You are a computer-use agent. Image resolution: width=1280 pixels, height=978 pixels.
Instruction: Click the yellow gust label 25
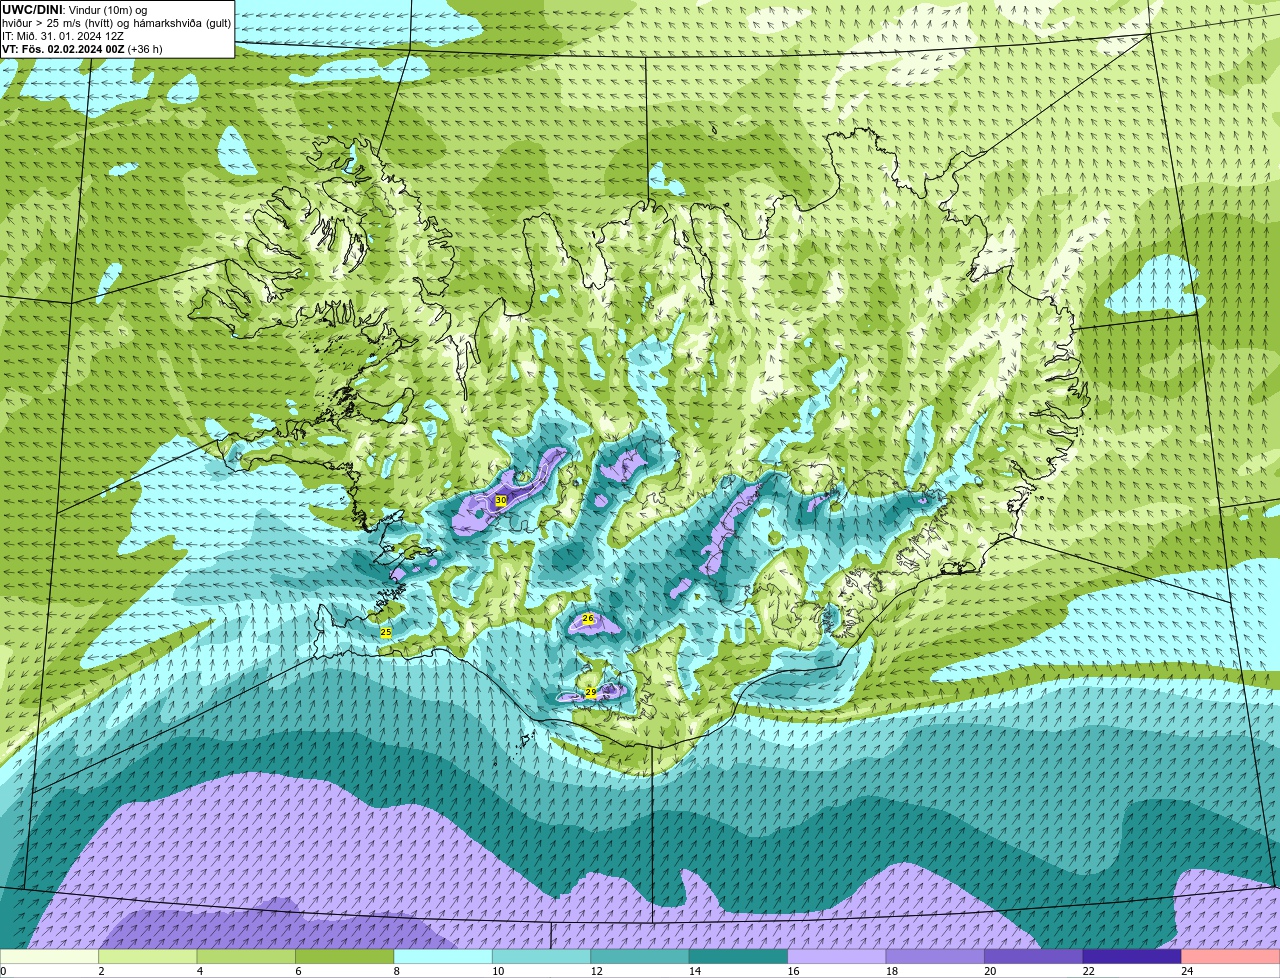[x=386, y=632]
